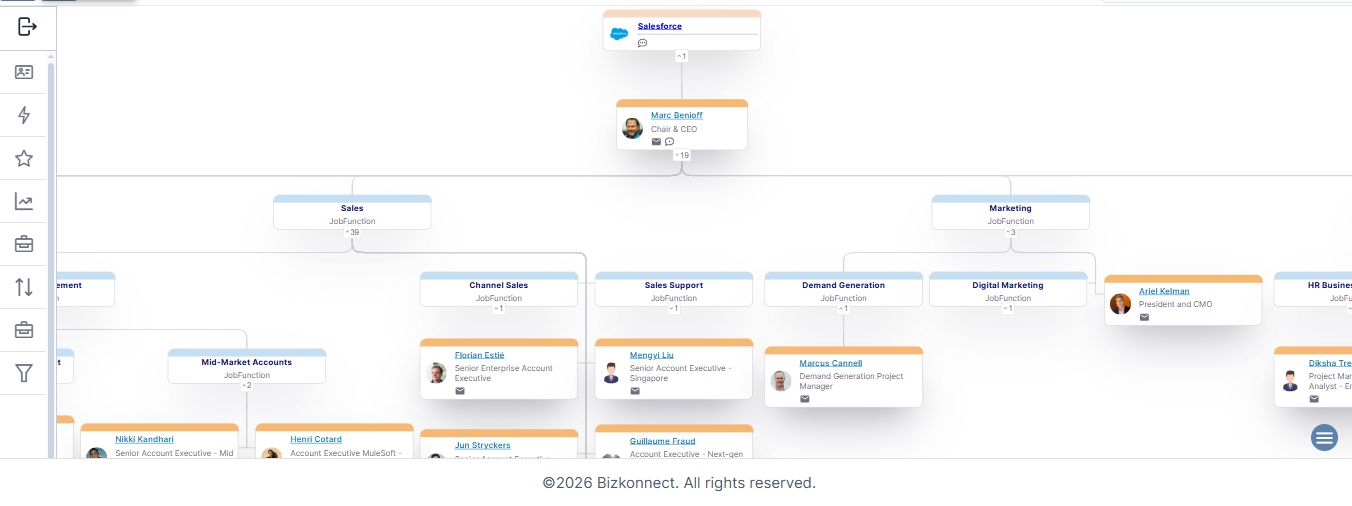Viewport: 1352px width, 506px height.
Task: Click Marc Benioff's profile photo
Action: click(x=632, y=128)
